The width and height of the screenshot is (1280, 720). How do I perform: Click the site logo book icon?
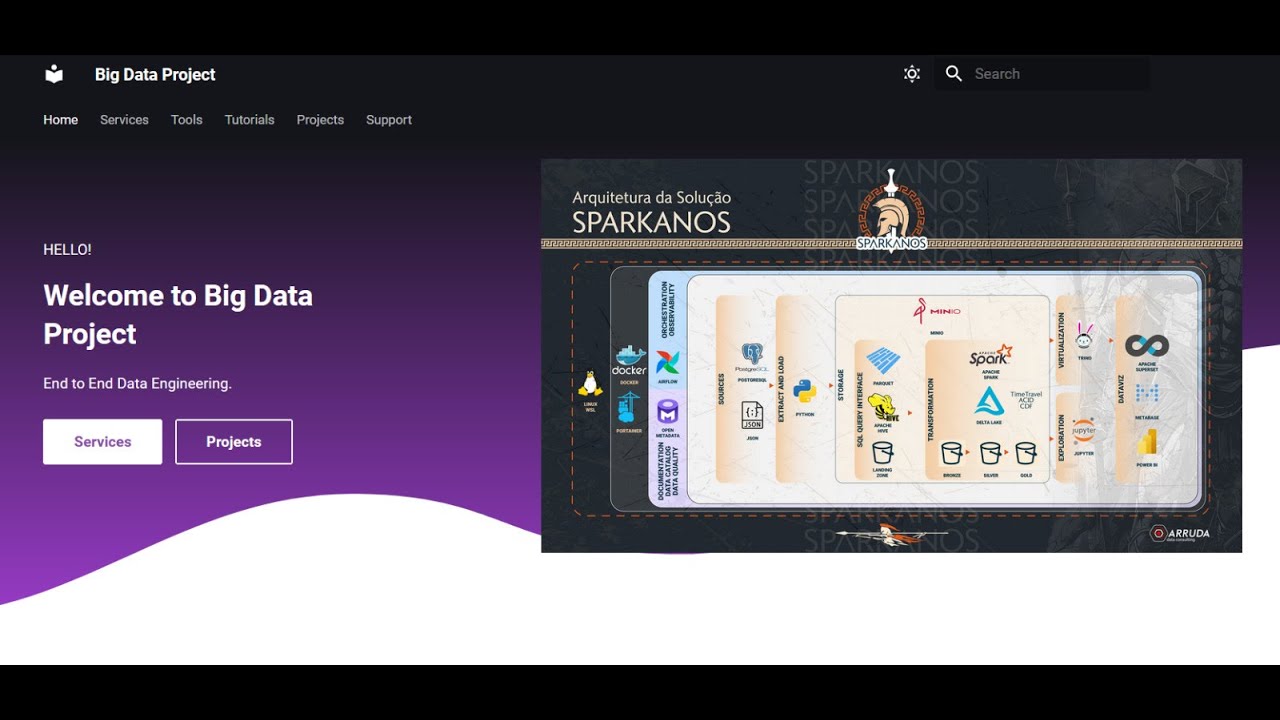54,74
